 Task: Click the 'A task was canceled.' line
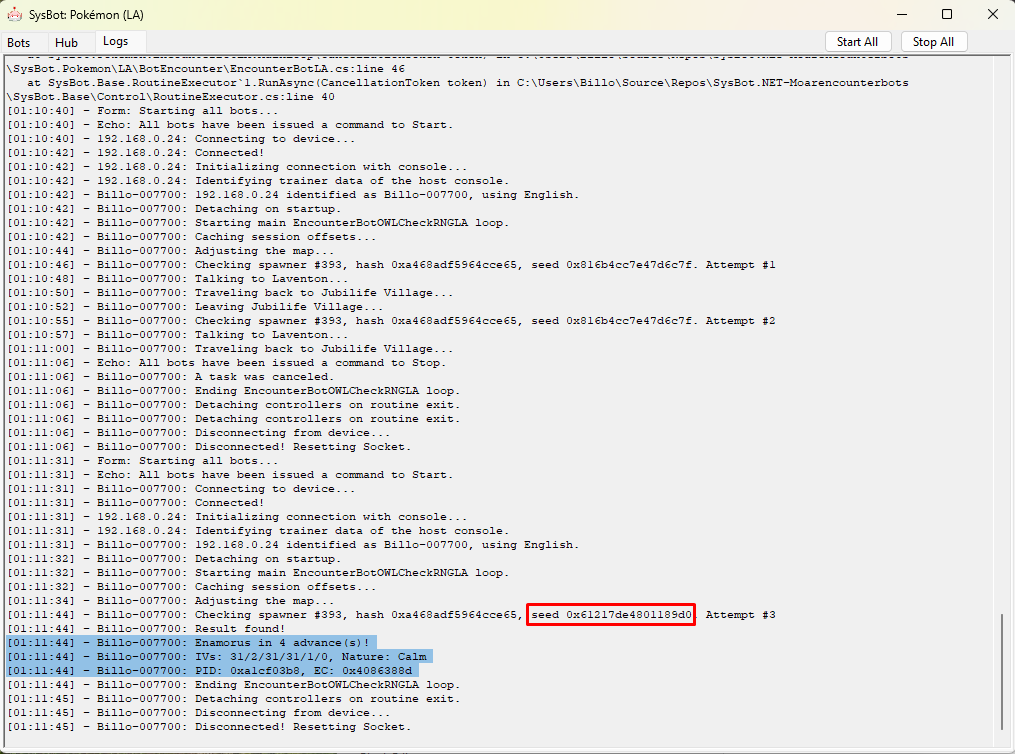pos(171,377)
